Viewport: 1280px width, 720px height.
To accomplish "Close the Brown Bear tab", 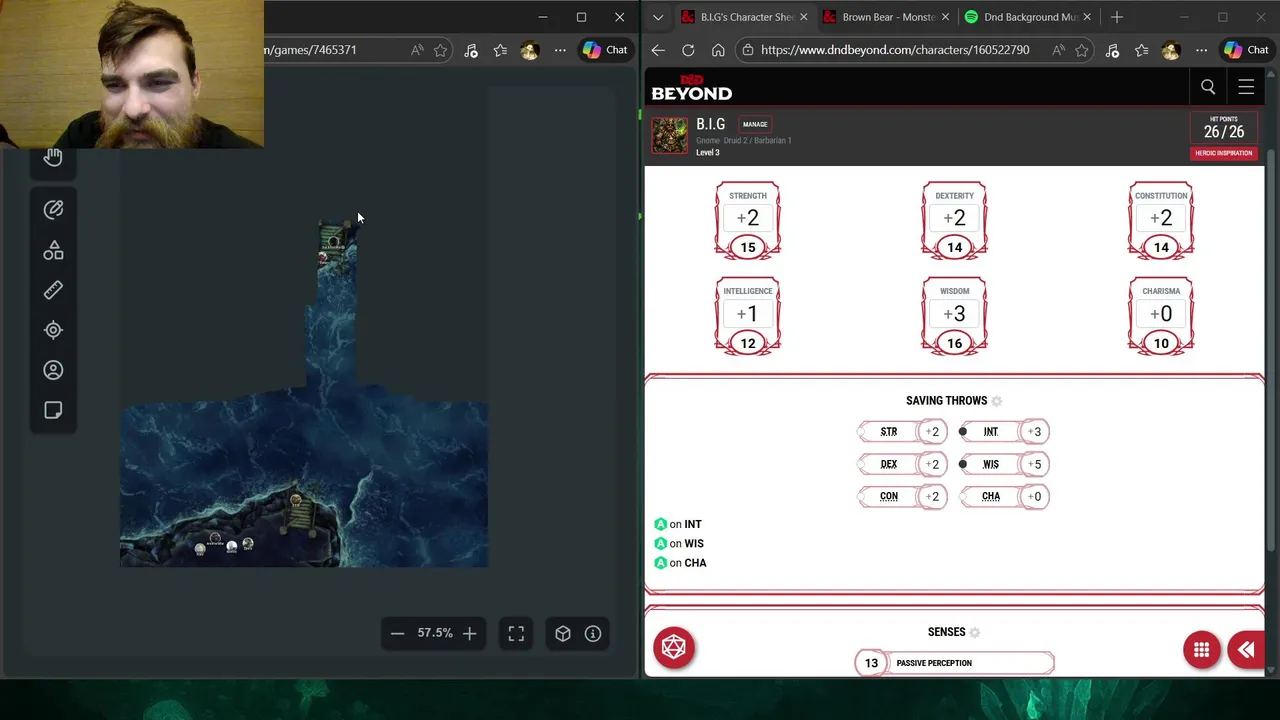I will click(945, 17).
